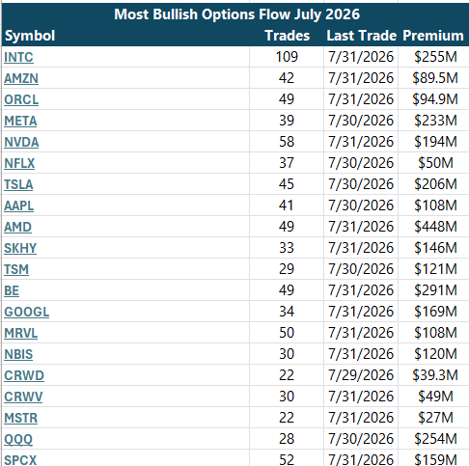Click the Trades column header
This screenshot has height=466, width=469.
point(287,36)
